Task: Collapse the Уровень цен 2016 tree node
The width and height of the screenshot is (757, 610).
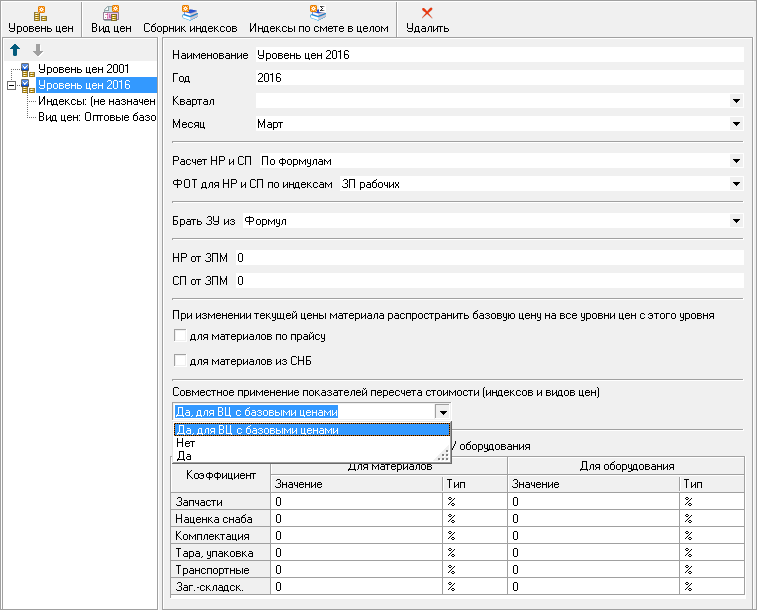Action: (x=12, y=85)
